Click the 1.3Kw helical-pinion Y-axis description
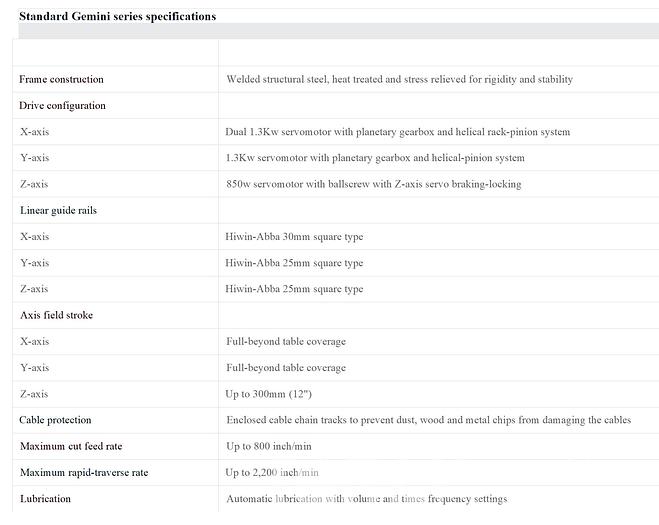 (x=375, y=158)
